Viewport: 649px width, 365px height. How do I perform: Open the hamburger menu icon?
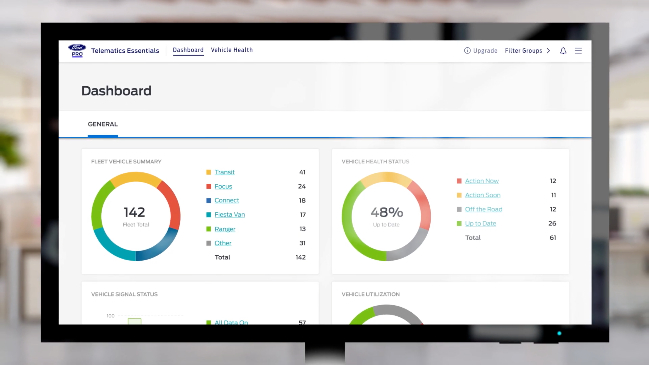578,51
